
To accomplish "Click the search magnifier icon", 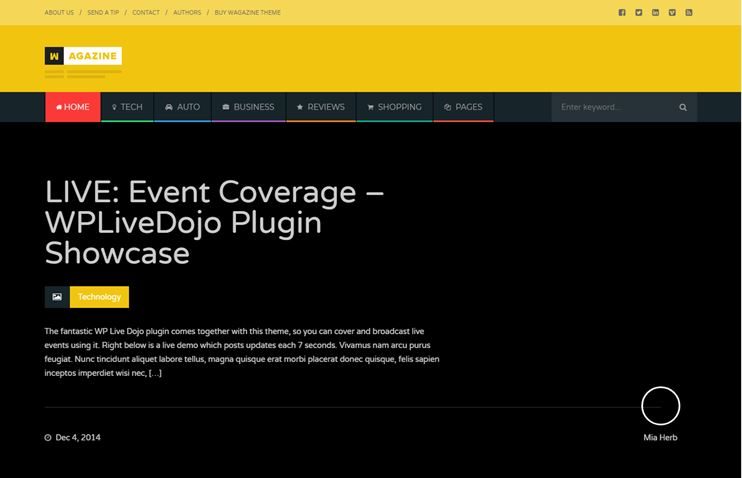I will (x=683, y=107).
